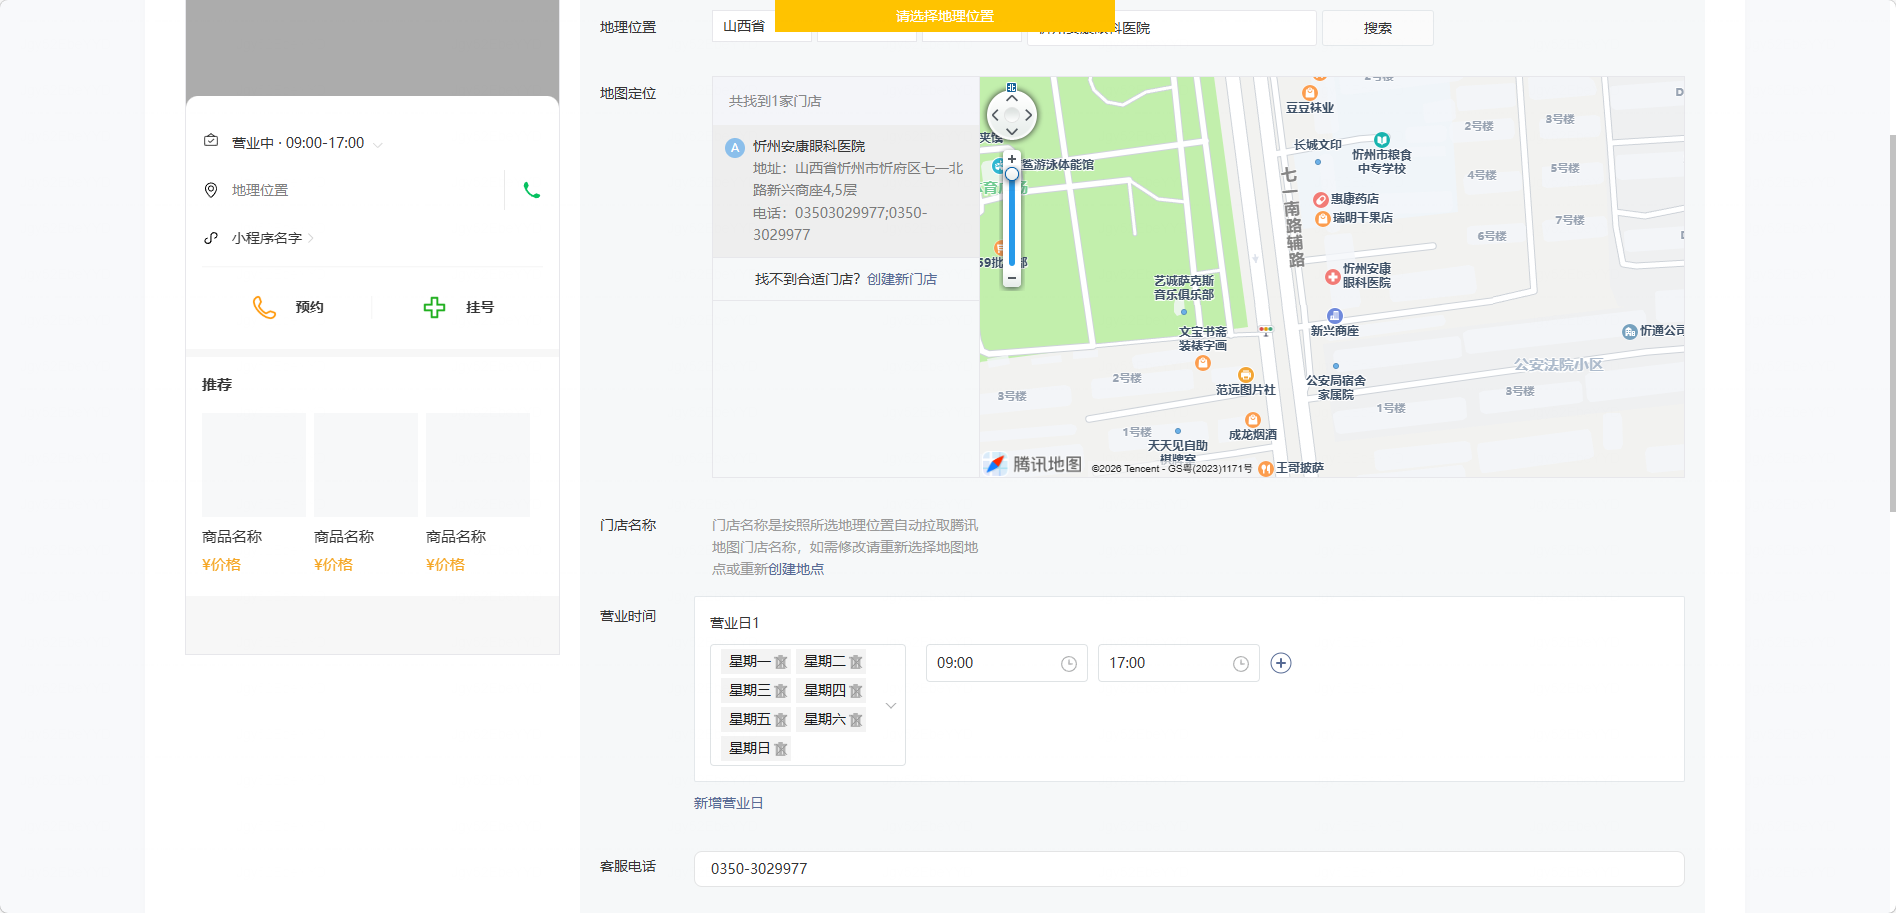Click the 惠康药店 pharmacy marker on map
The image size is (1896, 913).
pos(1320,200)
